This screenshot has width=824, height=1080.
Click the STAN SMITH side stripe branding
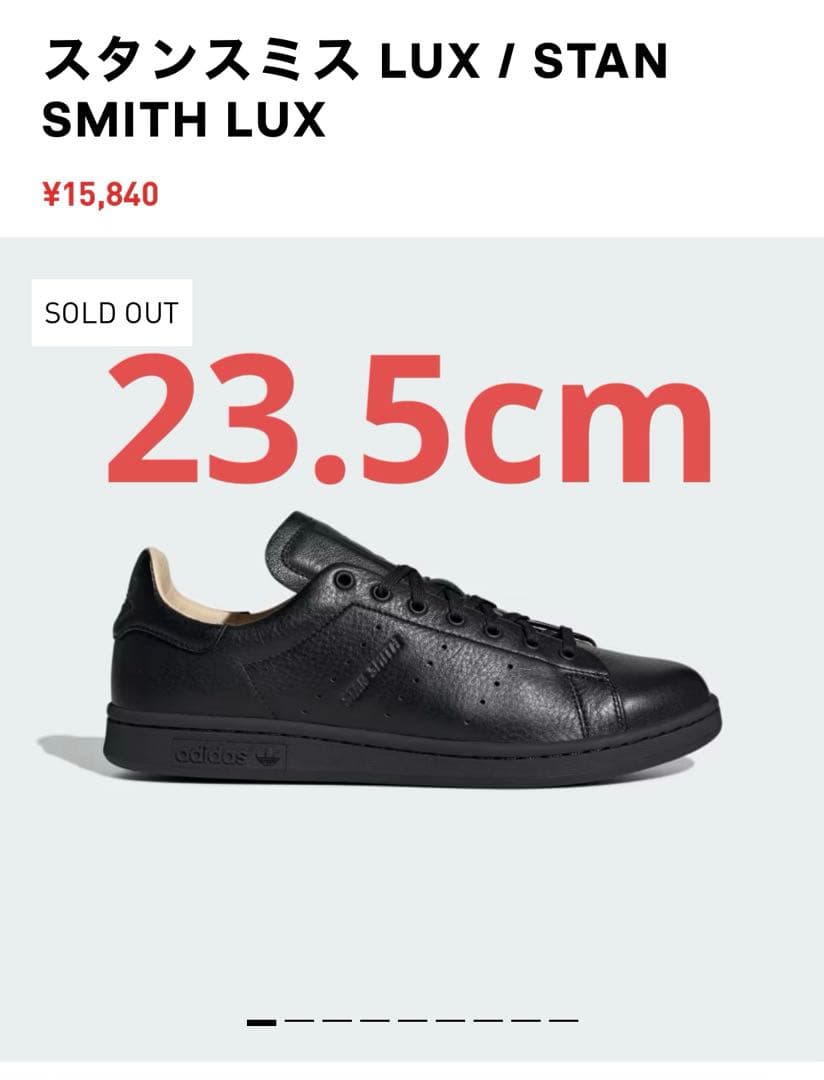371,670
